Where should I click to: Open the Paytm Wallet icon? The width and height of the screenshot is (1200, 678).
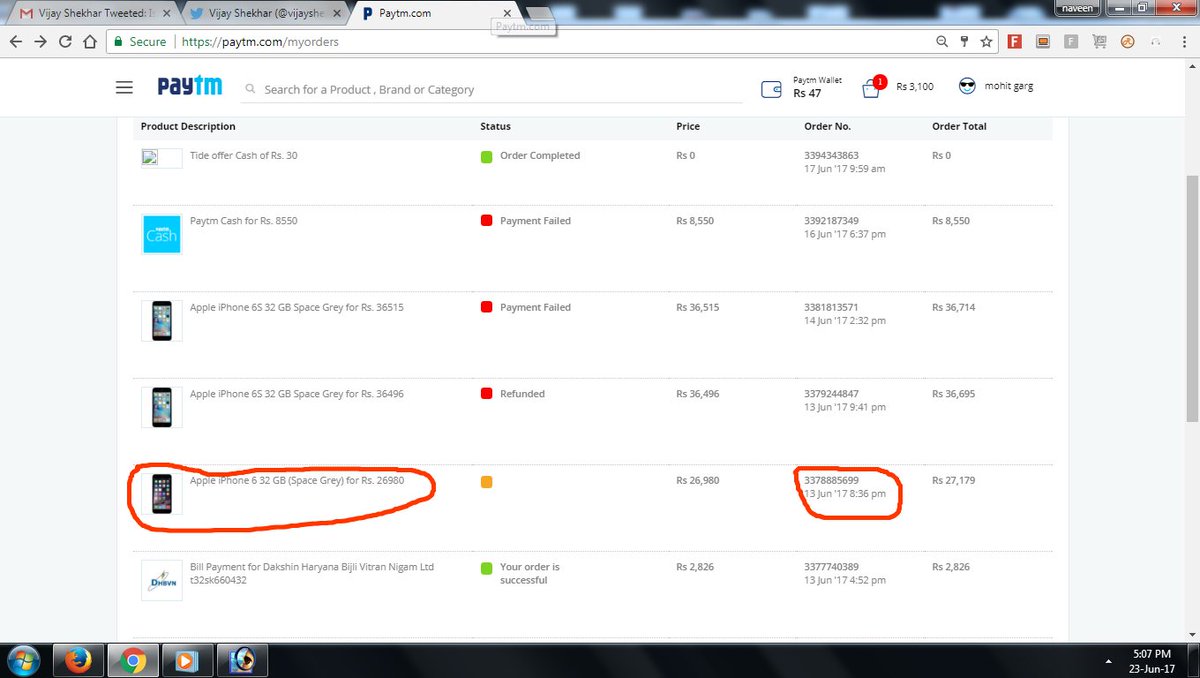(771, 89)
